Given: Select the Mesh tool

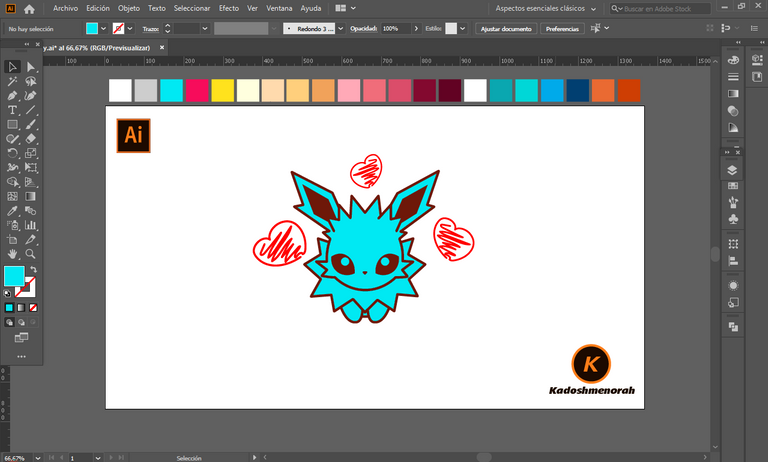Looking at the screenshot, I should (x=12, y=196).
